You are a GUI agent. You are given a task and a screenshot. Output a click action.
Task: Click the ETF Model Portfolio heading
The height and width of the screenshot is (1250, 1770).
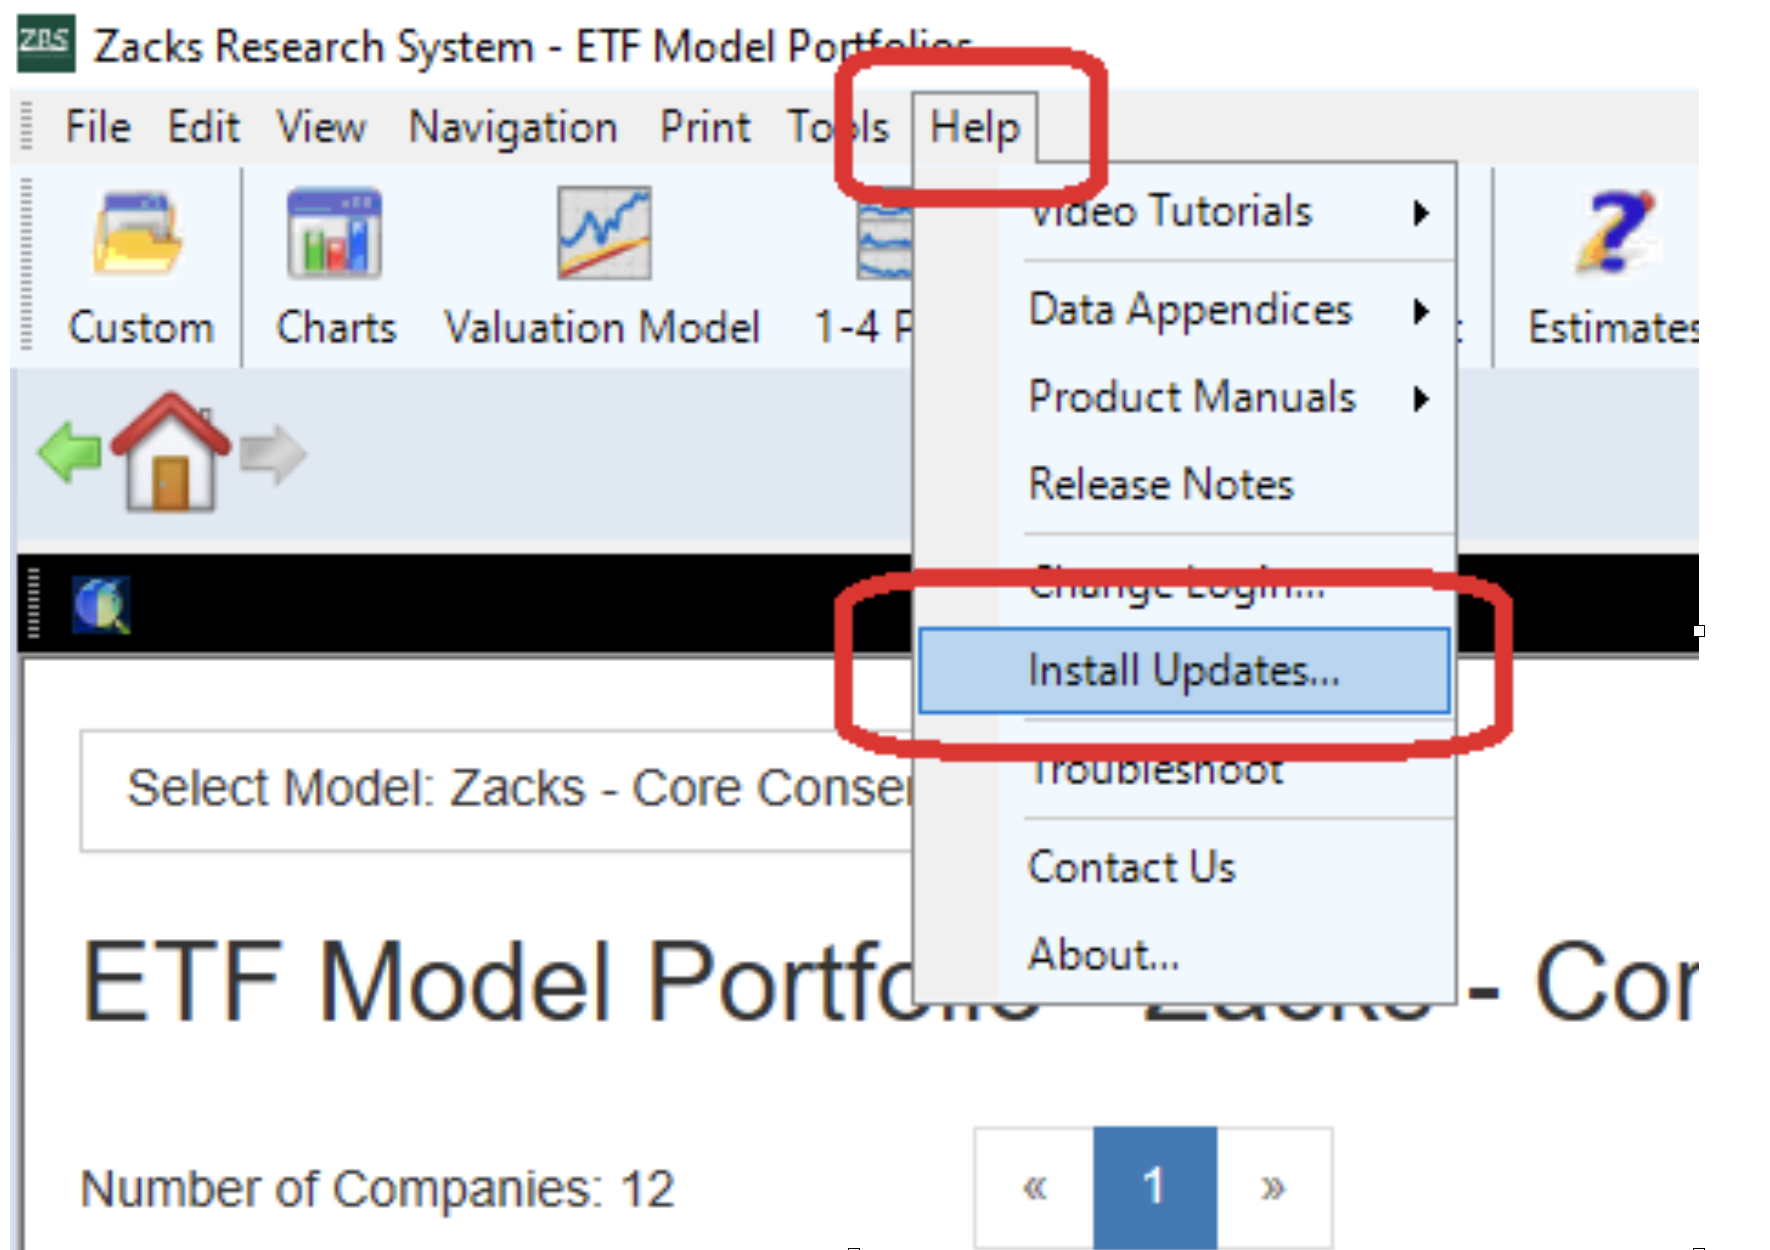tap(888, 983)
